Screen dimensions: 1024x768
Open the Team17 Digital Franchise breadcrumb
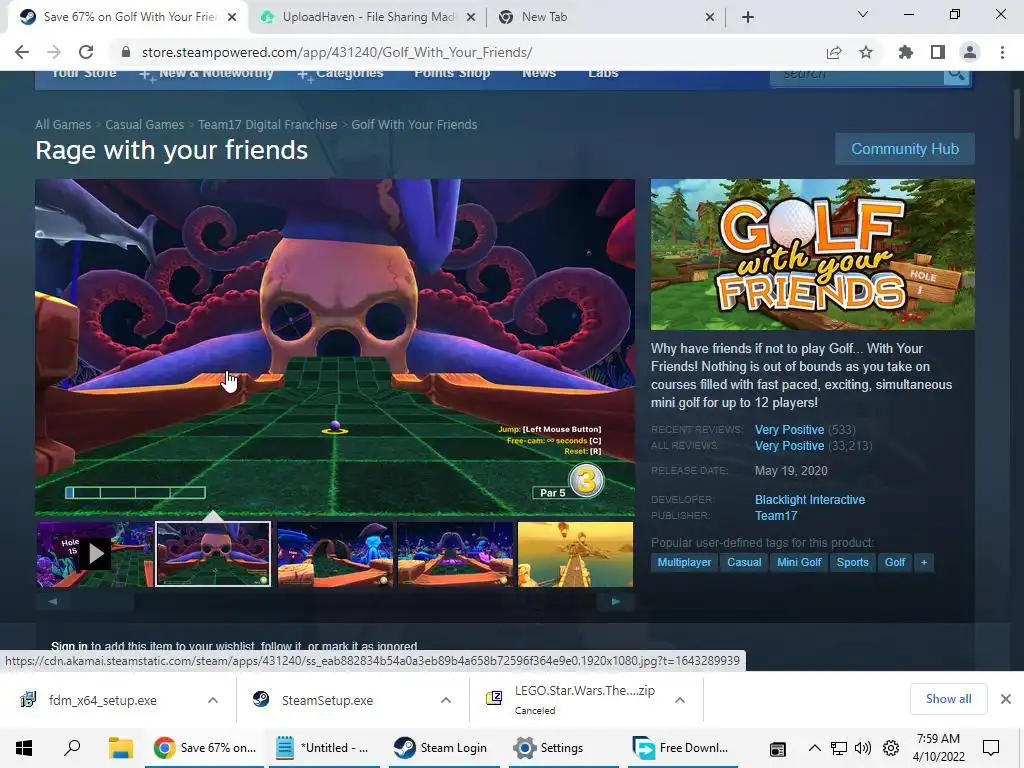[x=268, y=125]
